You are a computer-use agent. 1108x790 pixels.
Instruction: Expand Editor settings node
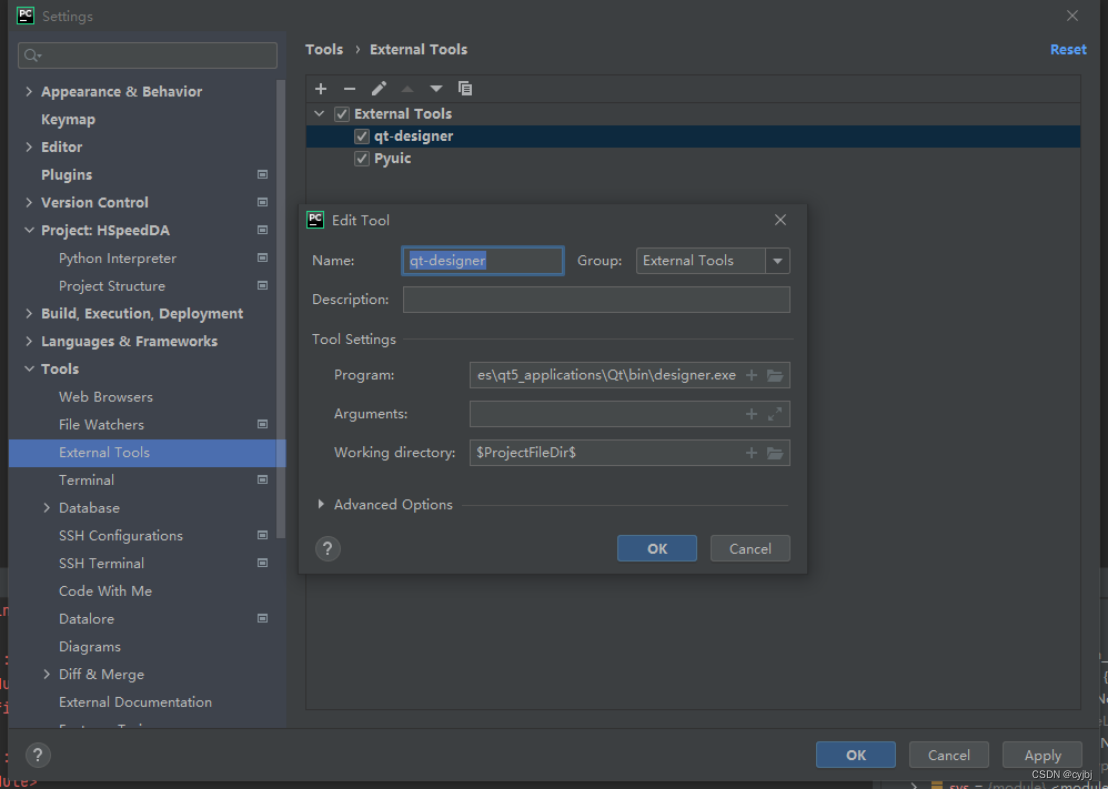(x=29, y=147)
